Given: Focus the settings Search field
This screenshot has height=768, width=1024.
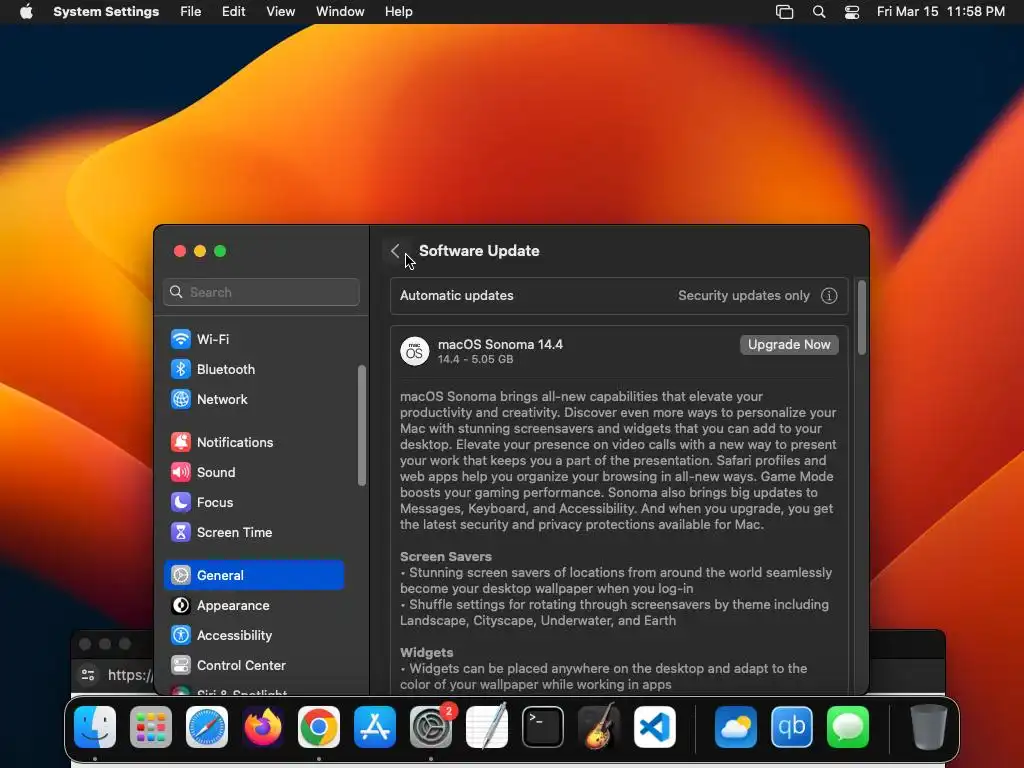Looking at the screenshot, I should pyautogui.click(x=261, y=292).
